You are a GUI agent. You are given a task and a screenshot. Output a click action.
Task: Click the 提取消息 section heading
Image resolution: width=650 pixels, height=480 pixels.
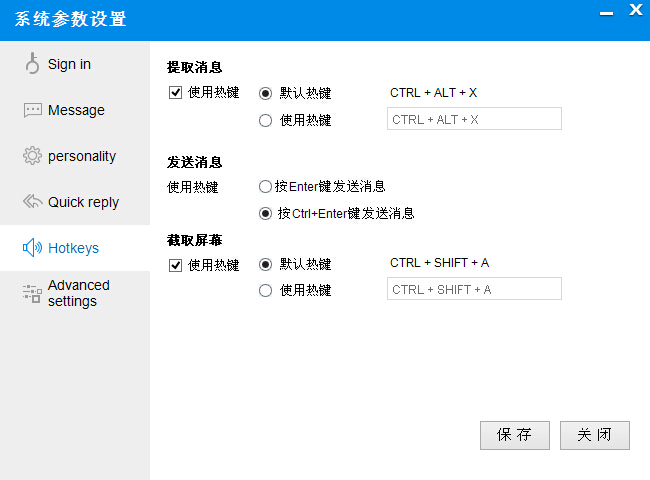[194, 67]
